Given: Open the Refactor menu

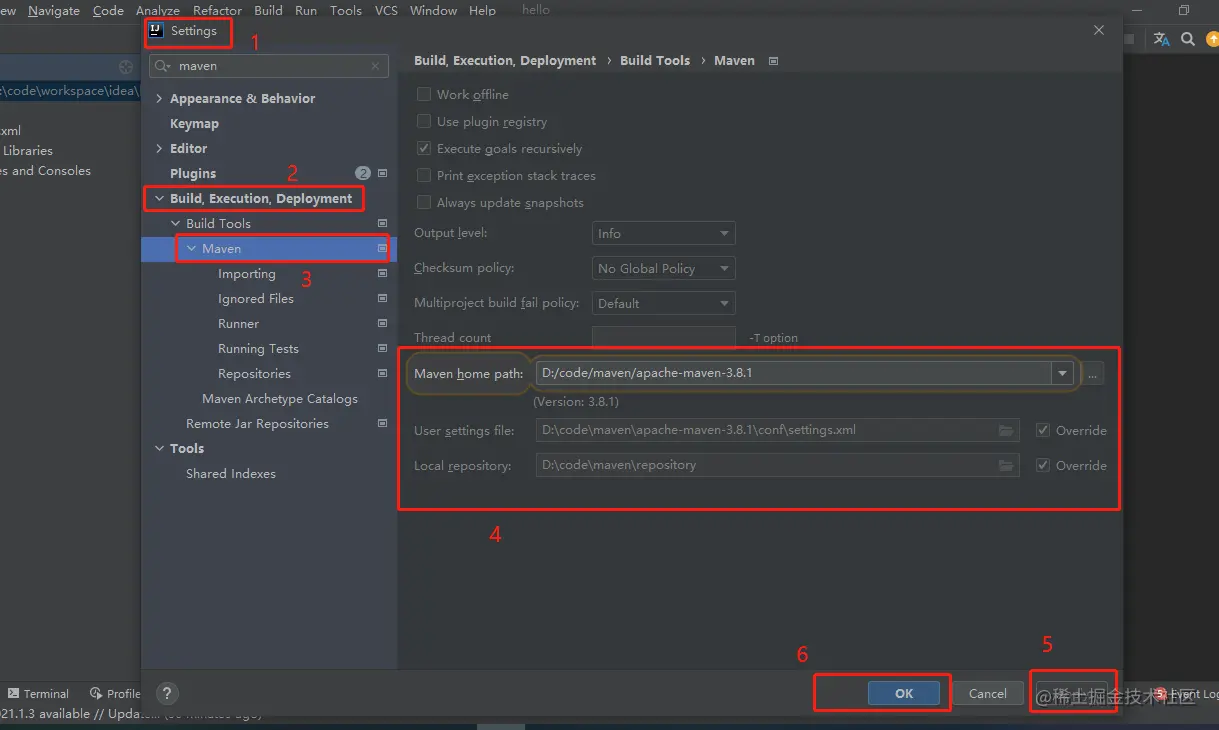Looking at the screenshot, I should point(217,10).
